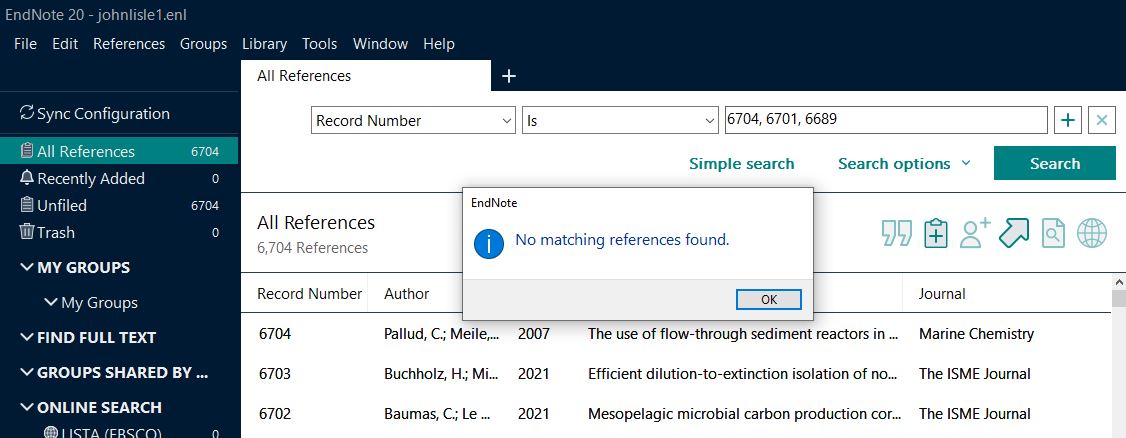Click the search value input field

pyautogui.click(x=885, y=120)
